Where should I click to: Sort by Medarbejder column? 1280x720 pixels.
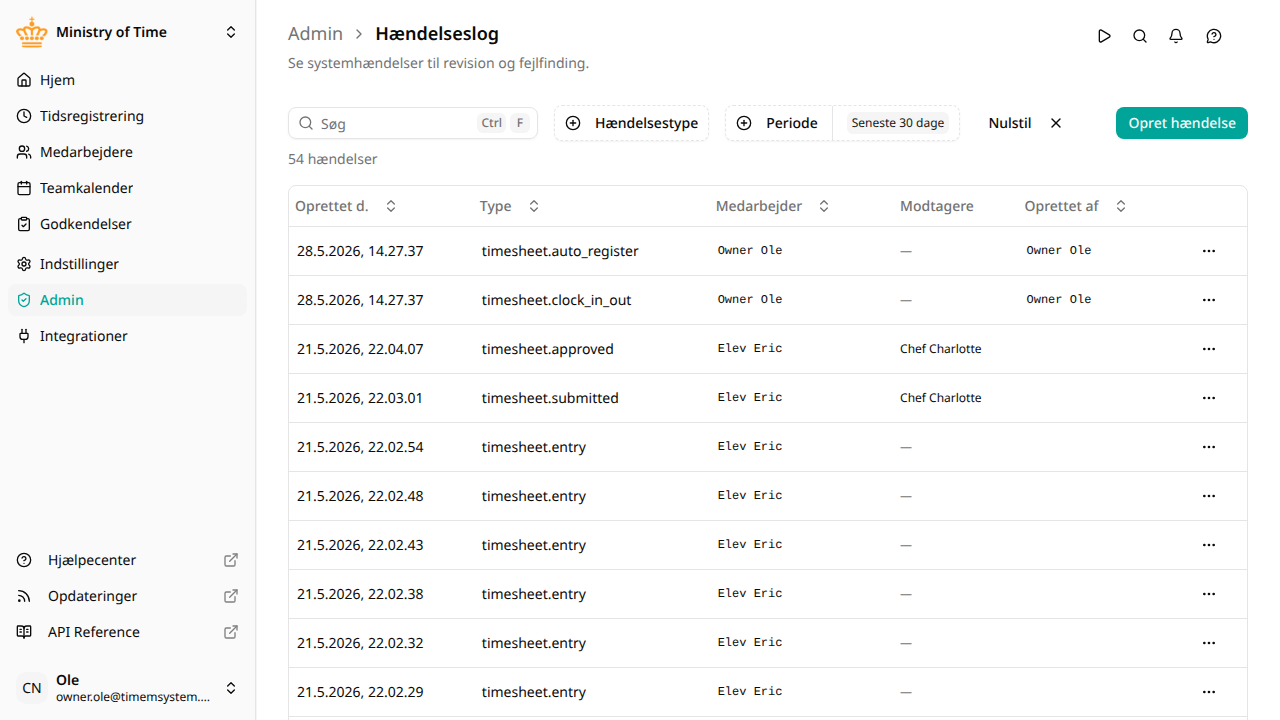tap(772, 206)
